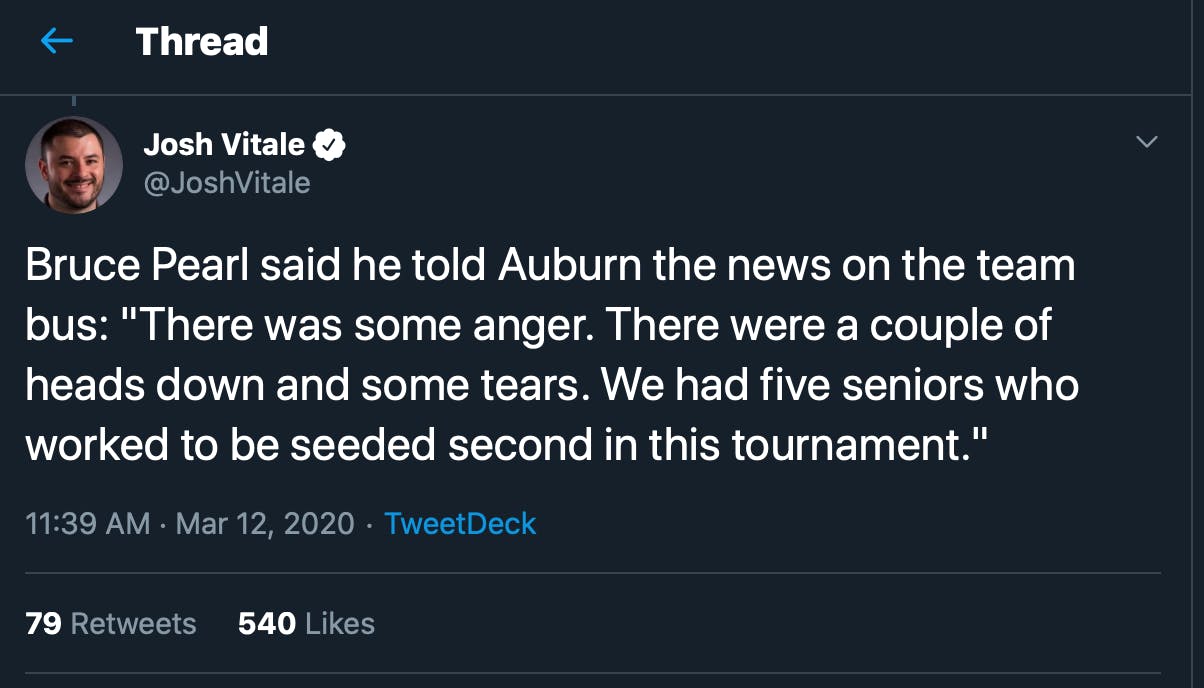Click the tweet line starting "heads down"
The height and width of the screenshot is (688, 1204).
click(x=551, y=385)
